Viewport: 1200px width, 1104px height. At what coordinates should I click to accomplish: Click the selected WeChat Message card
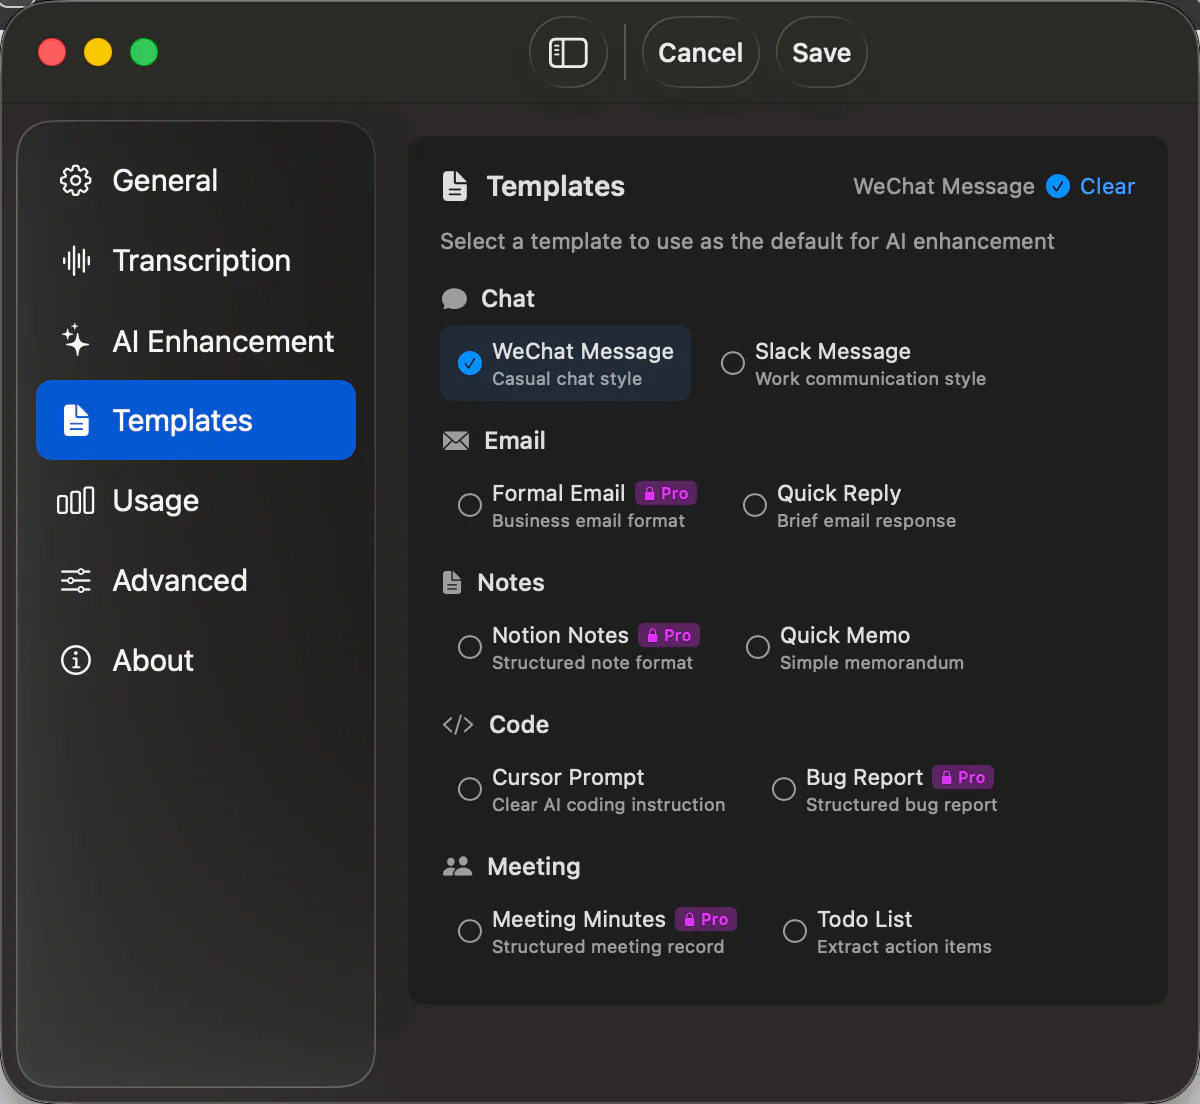tap(565, 363)
